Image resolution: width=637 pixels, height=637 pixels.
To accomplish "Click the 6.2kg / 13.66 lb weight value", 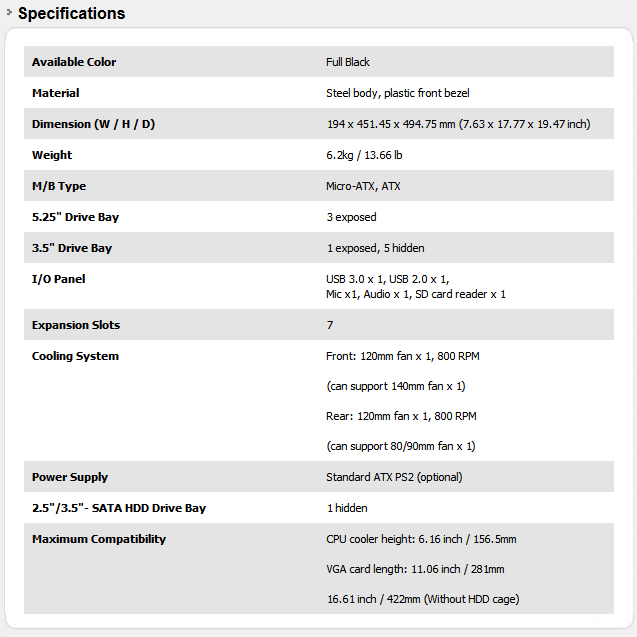I will tap(364, 155).
